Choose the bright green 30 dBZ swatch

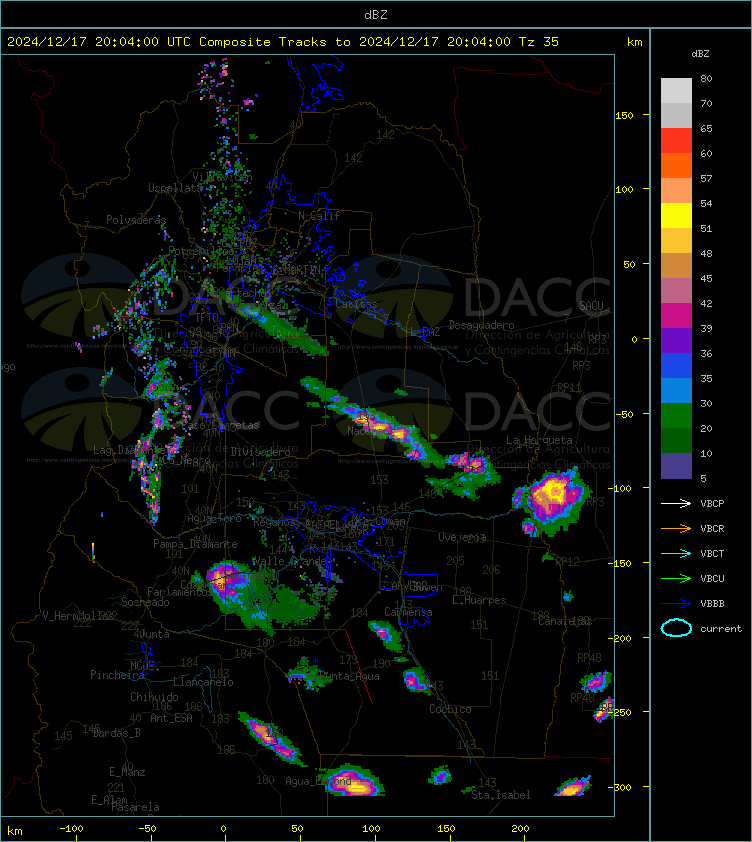point(676,415)
